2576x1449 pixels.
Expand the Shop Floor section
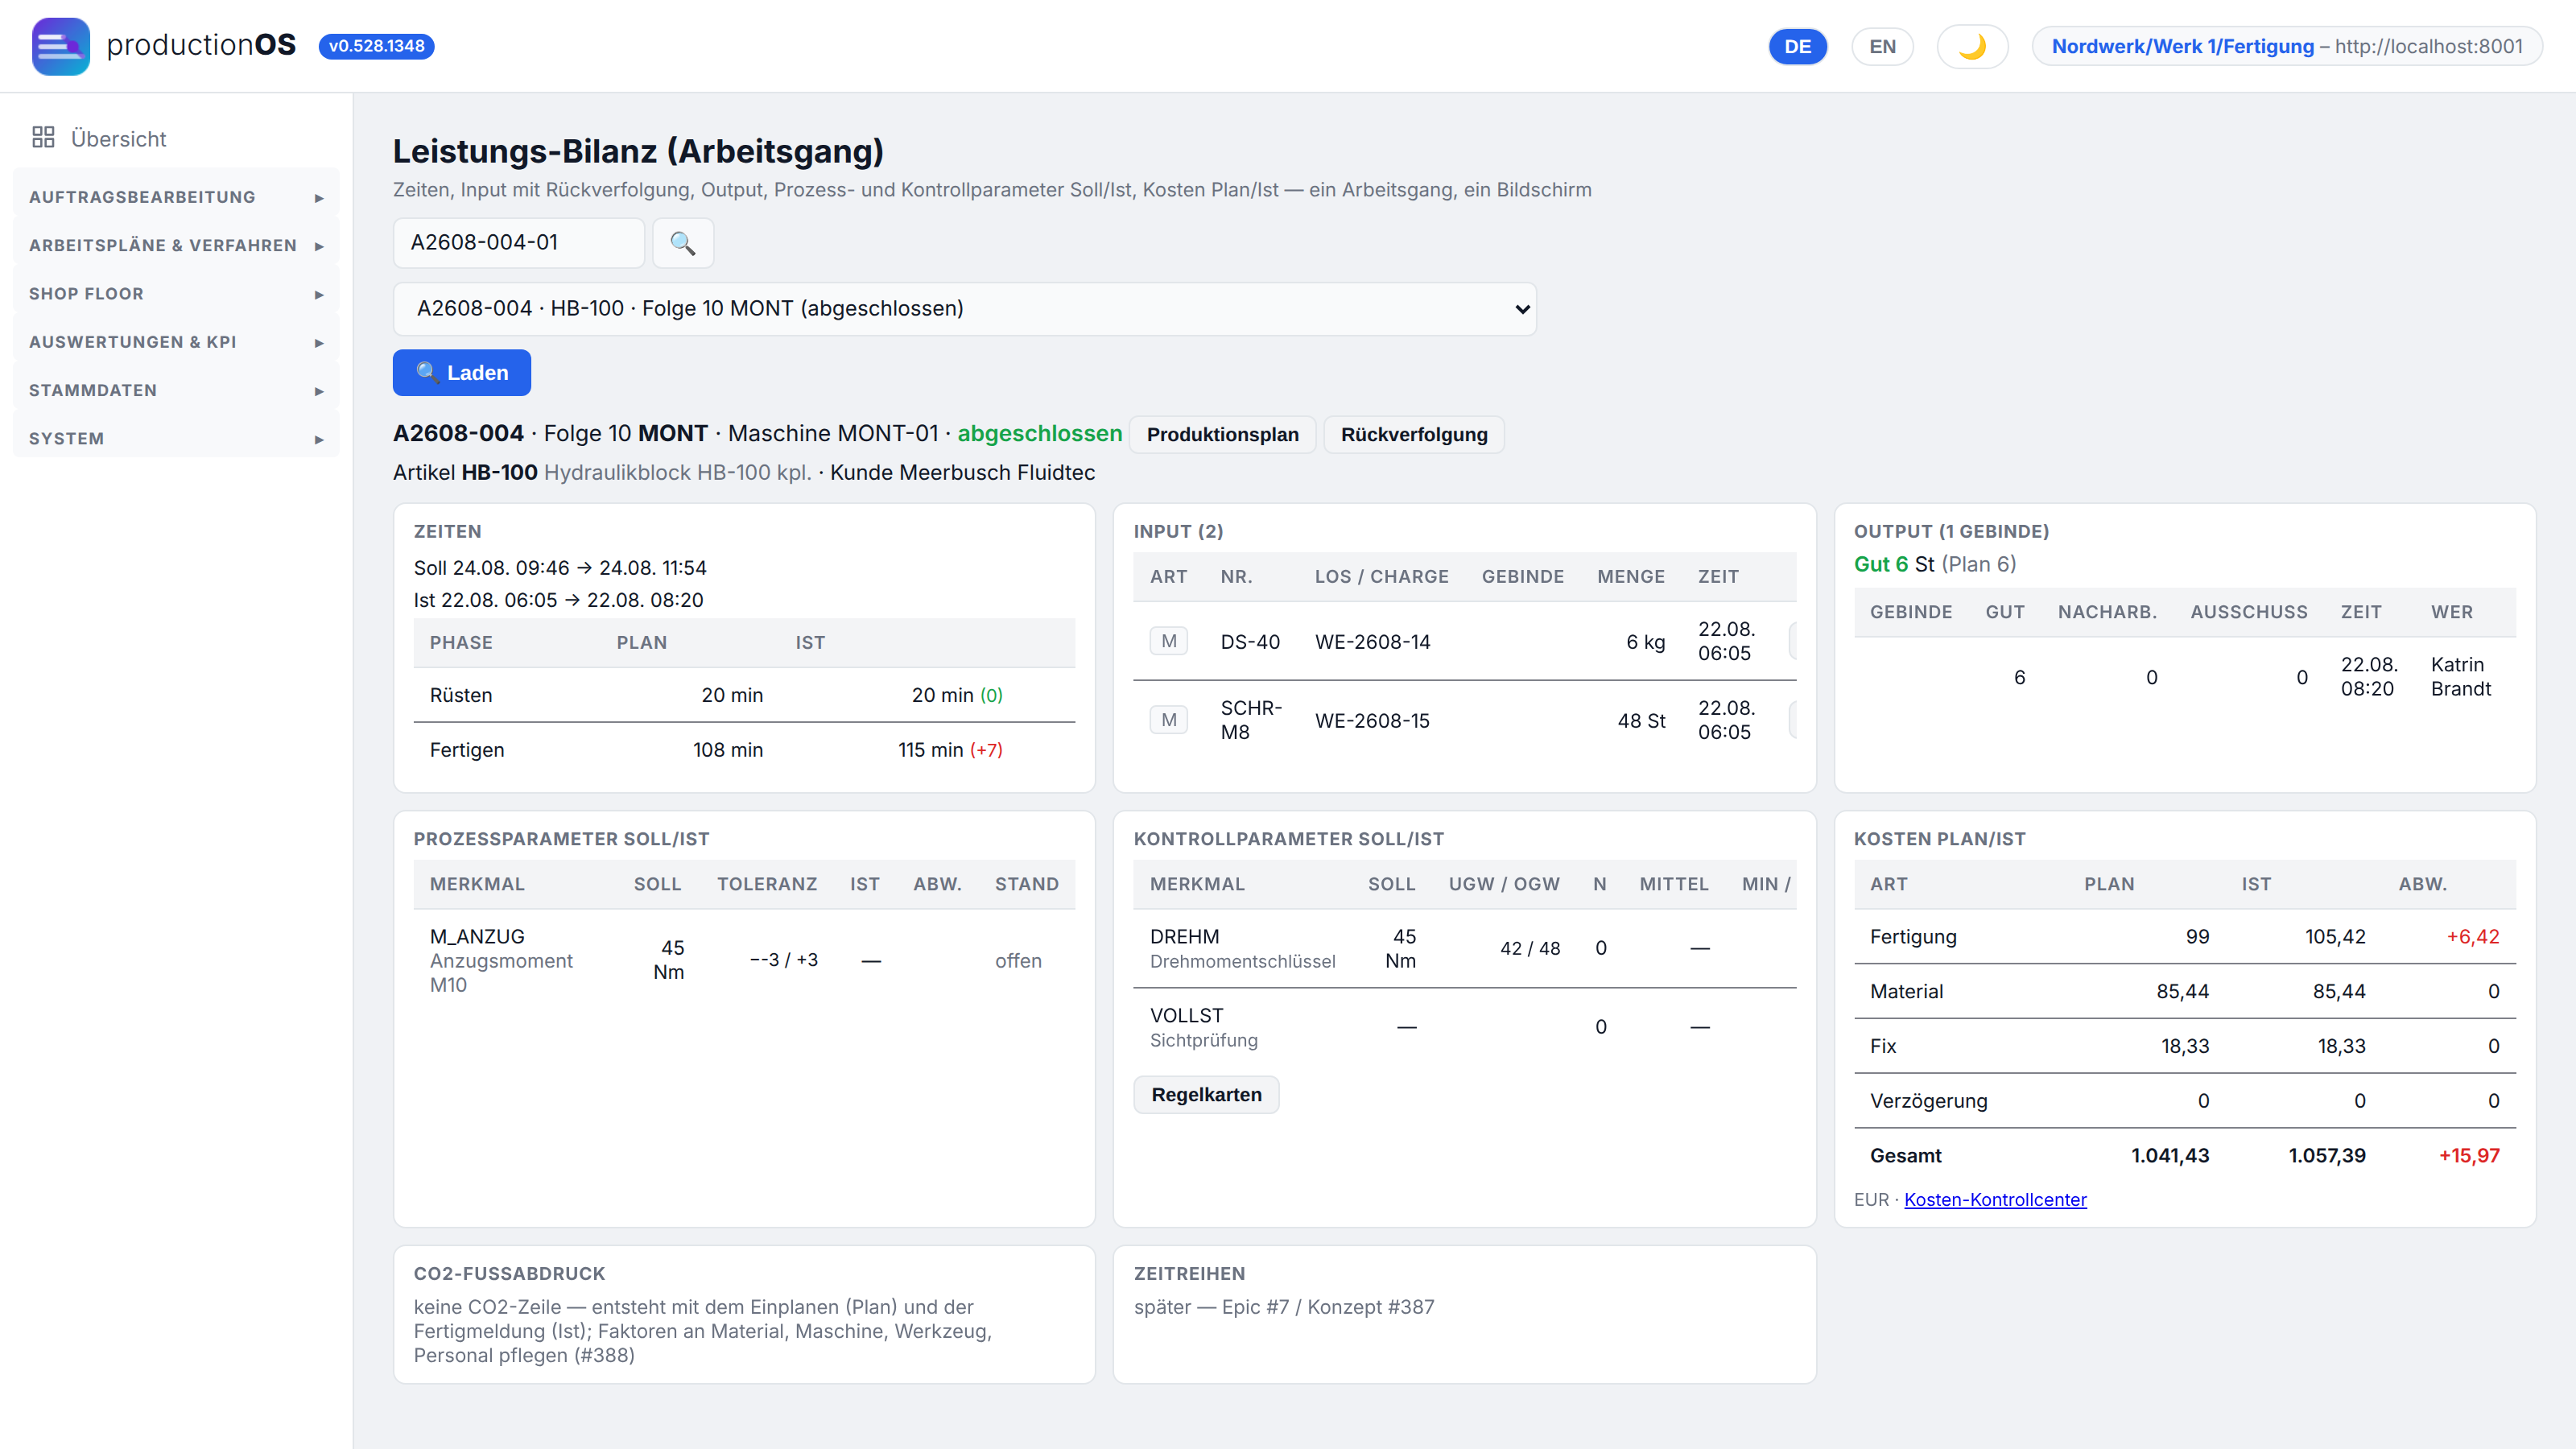click(176, 294)
